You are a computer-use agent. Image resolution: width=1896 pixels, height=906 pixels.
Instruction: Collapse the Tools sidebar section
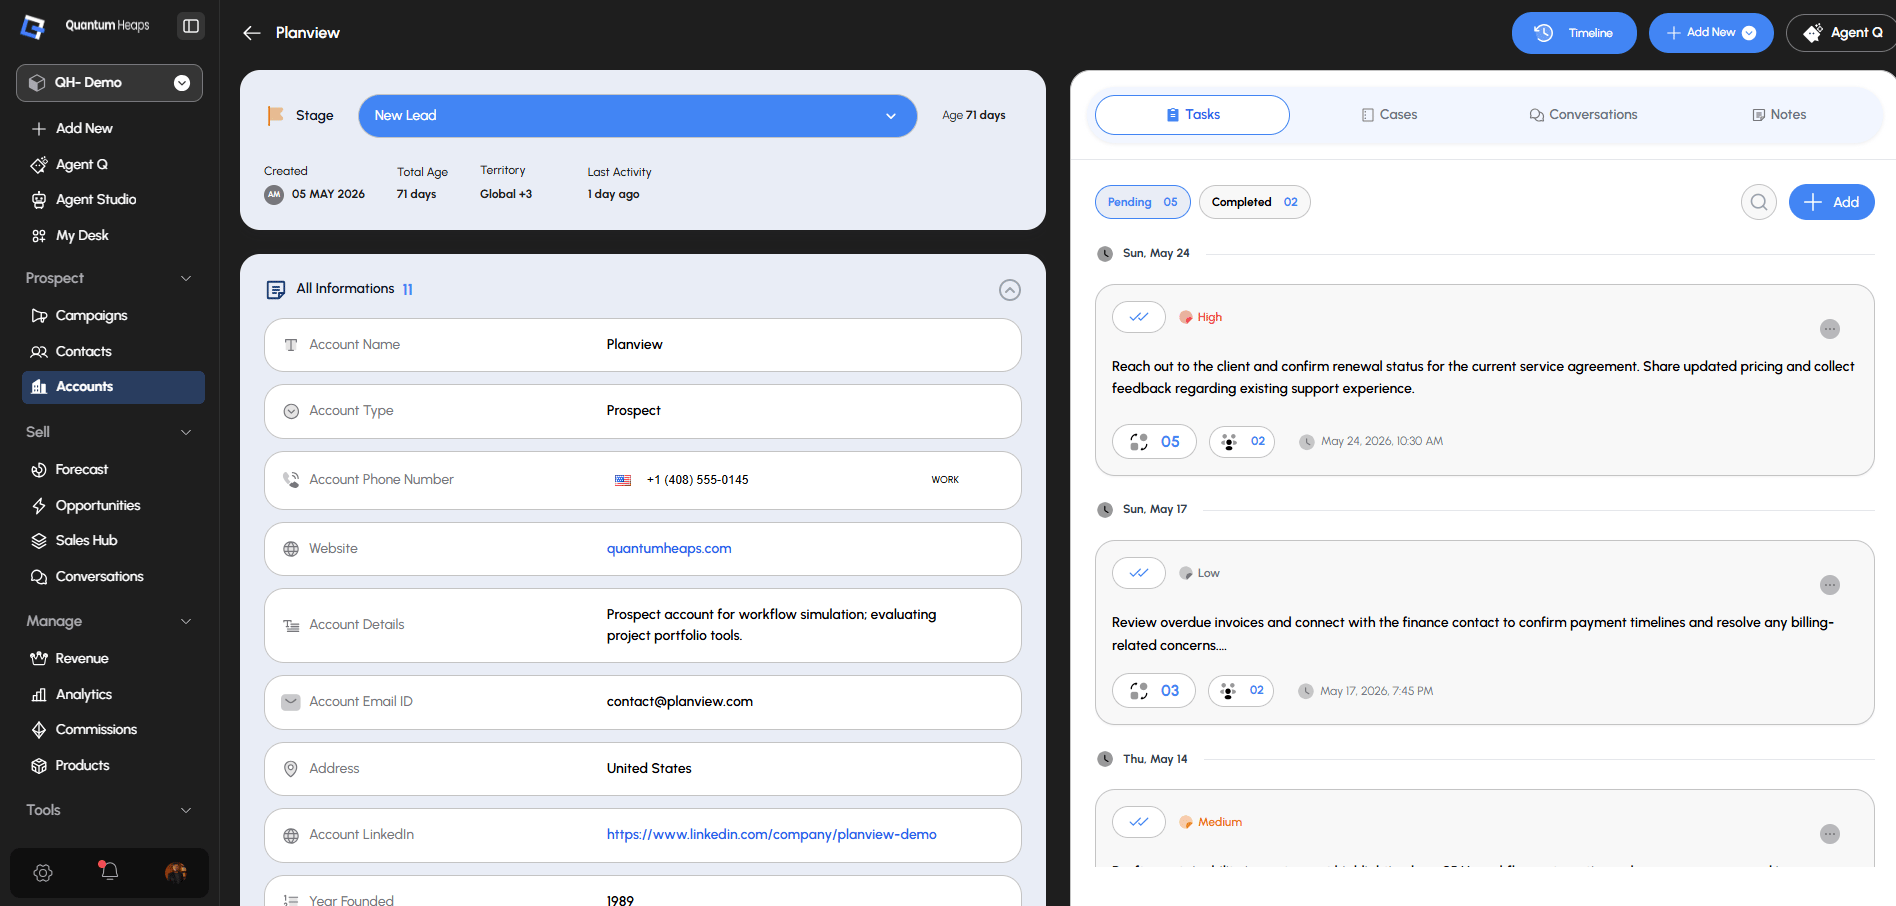click(x=186, y=810)
